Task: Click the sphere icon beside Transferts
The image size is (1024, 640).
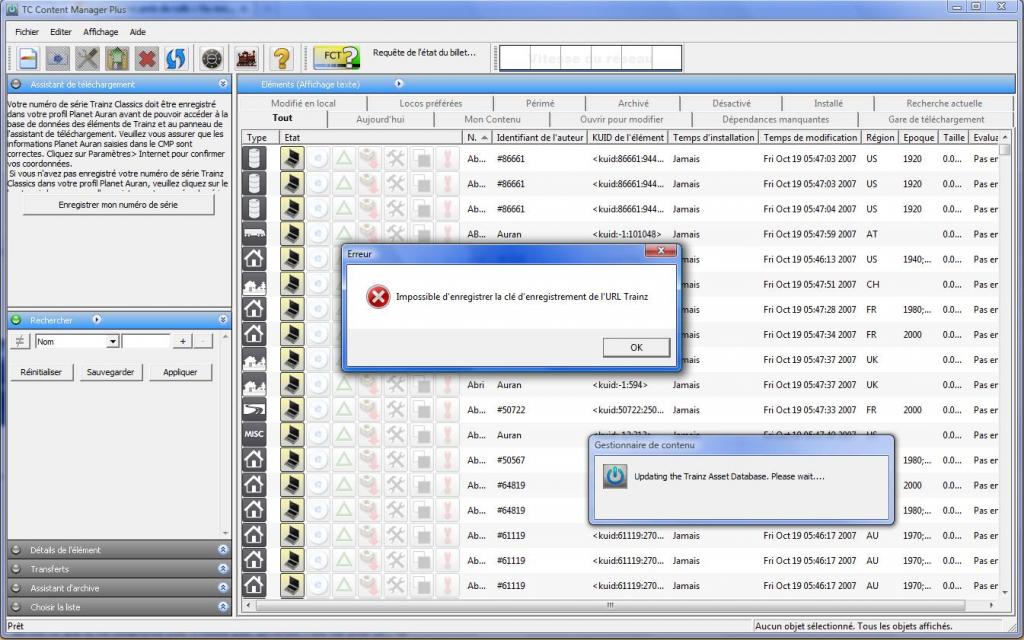Action: tap(16, 569)
